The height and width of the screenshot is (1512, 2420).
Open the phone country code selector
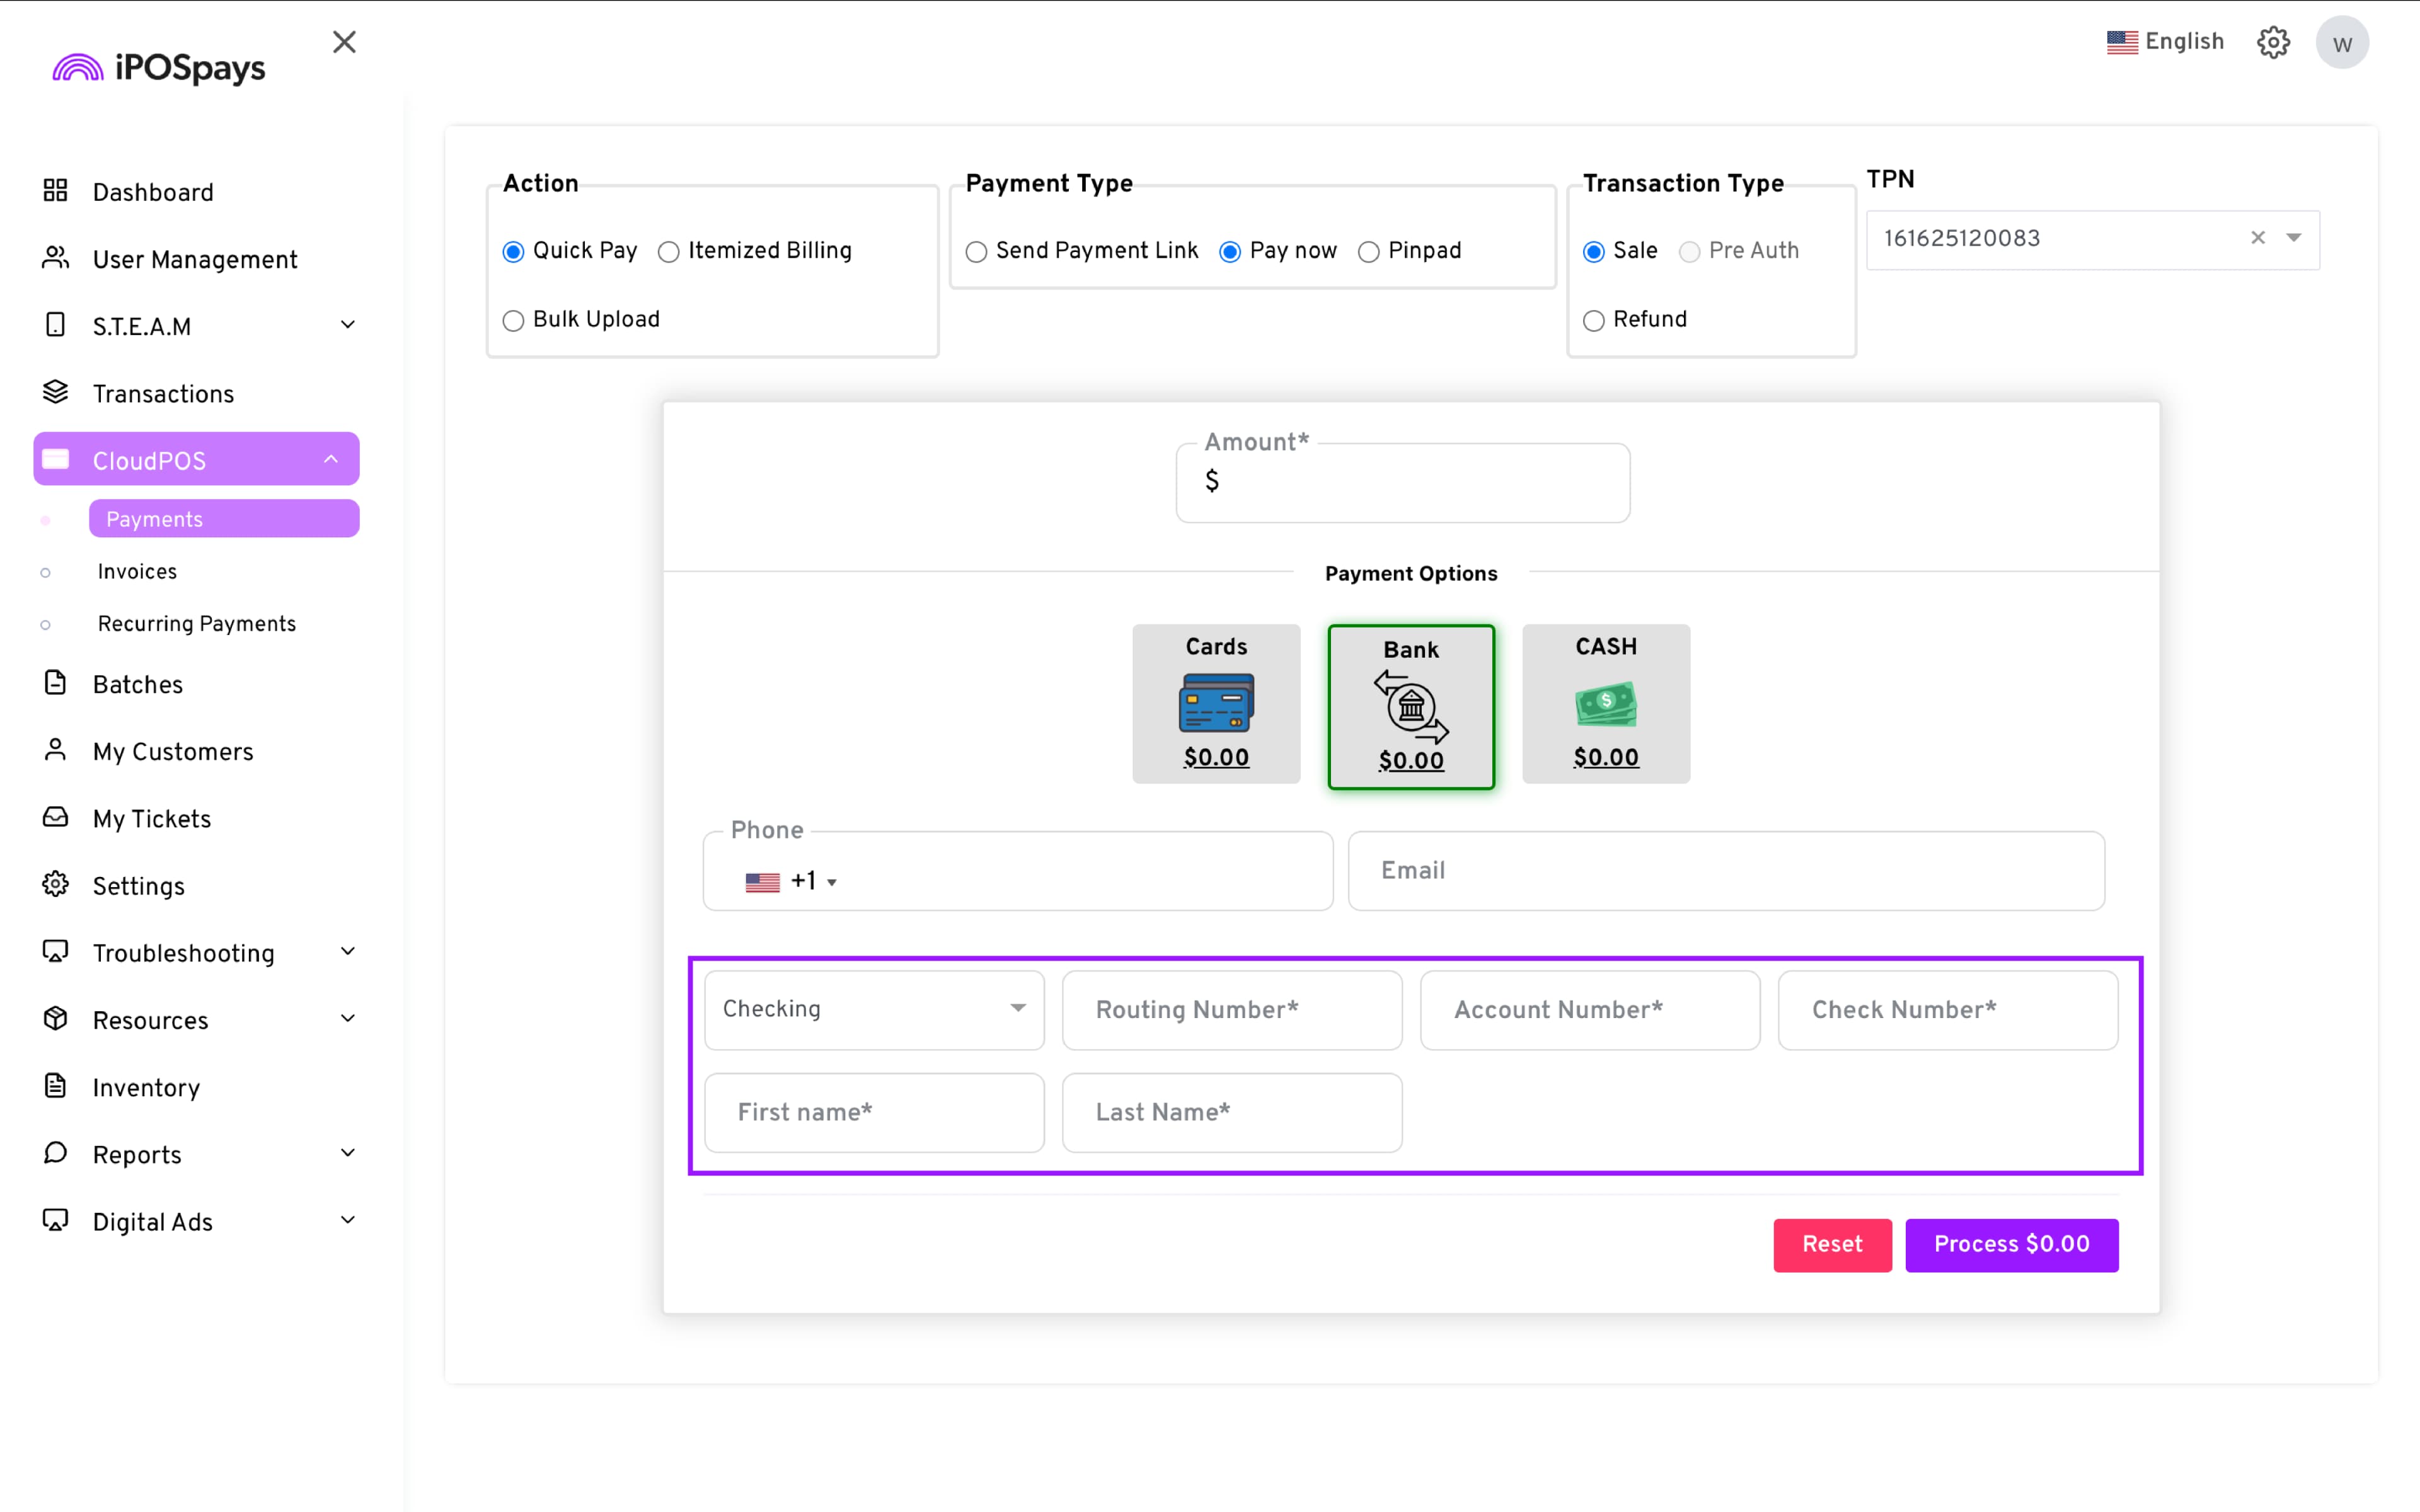click(x=791, y=881)
